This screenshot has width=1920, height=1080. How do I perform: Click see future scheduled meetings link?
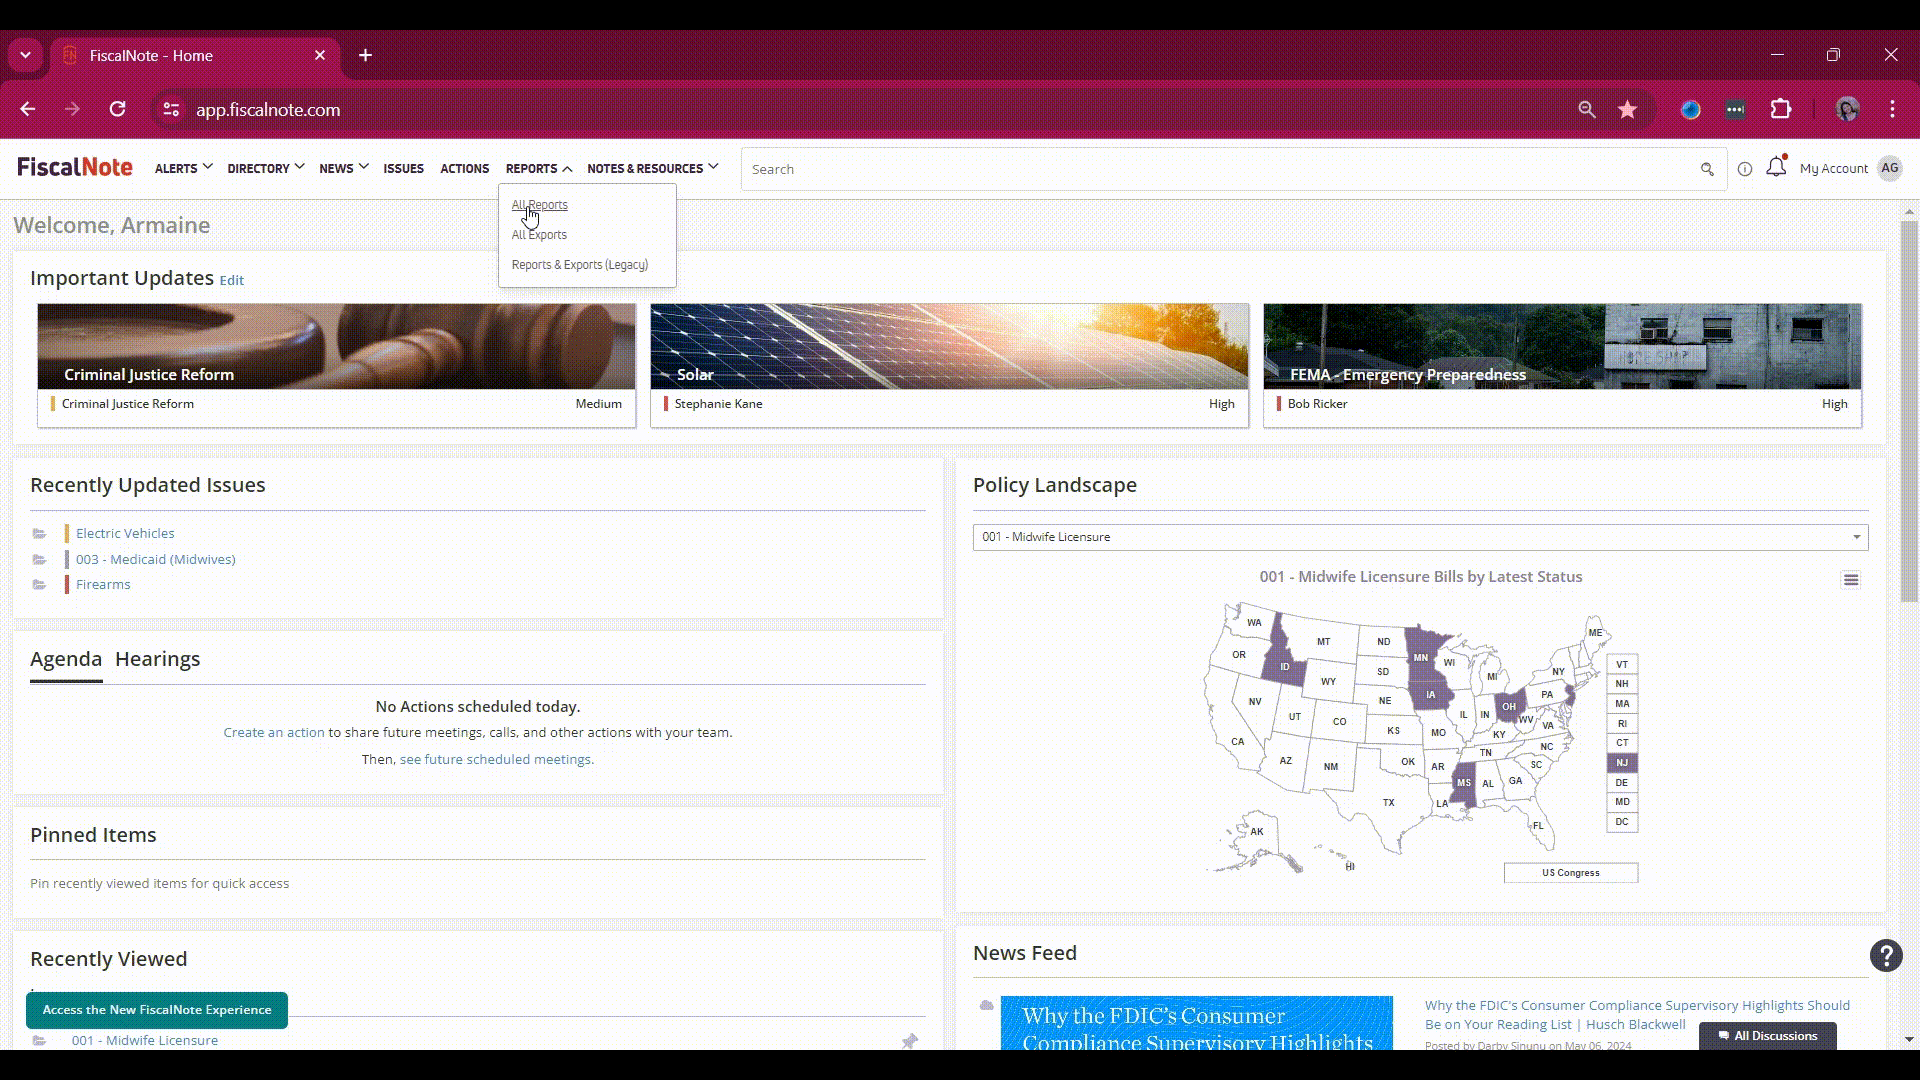(497, 760)
